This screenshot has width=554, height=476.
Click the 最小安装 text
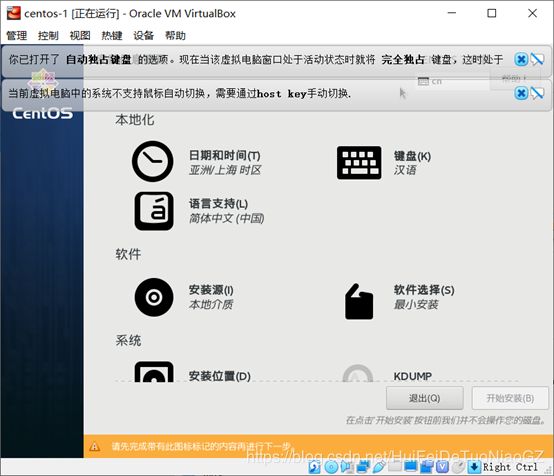pos(416,305)
